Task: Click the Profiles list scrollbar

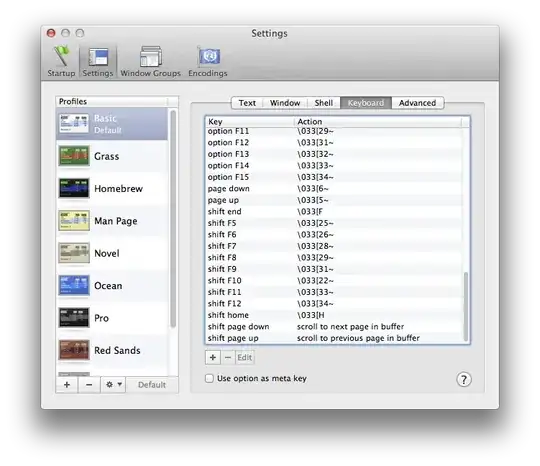Action: (173, 219)
